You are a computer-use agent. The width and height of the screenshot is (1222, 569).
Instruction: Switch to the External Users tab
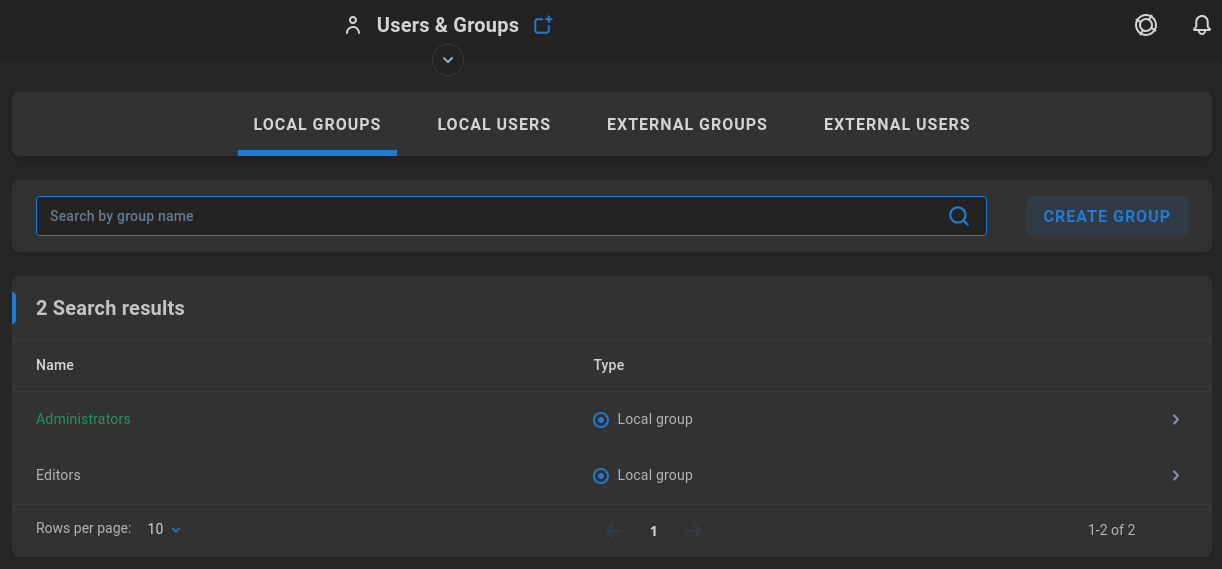tap(897, 125)
